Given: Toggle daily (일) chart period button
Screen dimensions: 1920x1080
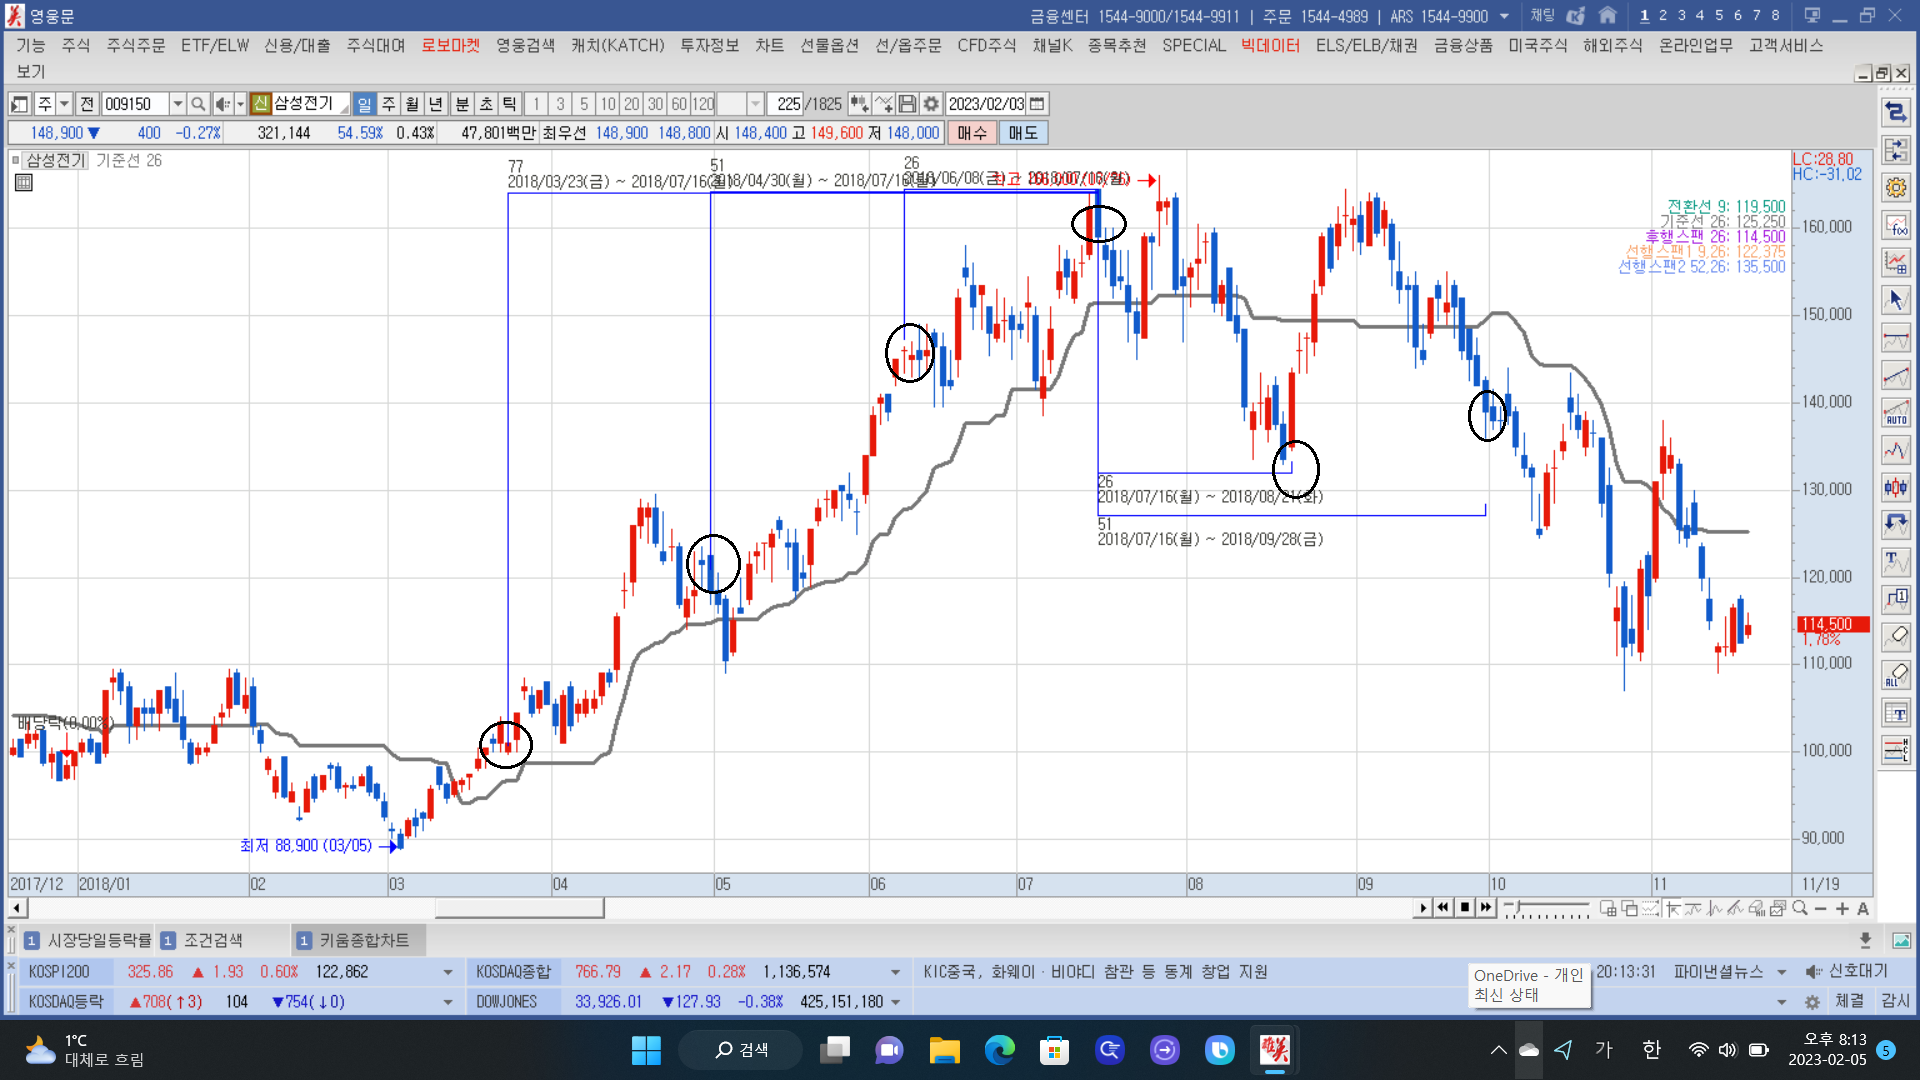Looking at the screenshot, I should point(365,104).
